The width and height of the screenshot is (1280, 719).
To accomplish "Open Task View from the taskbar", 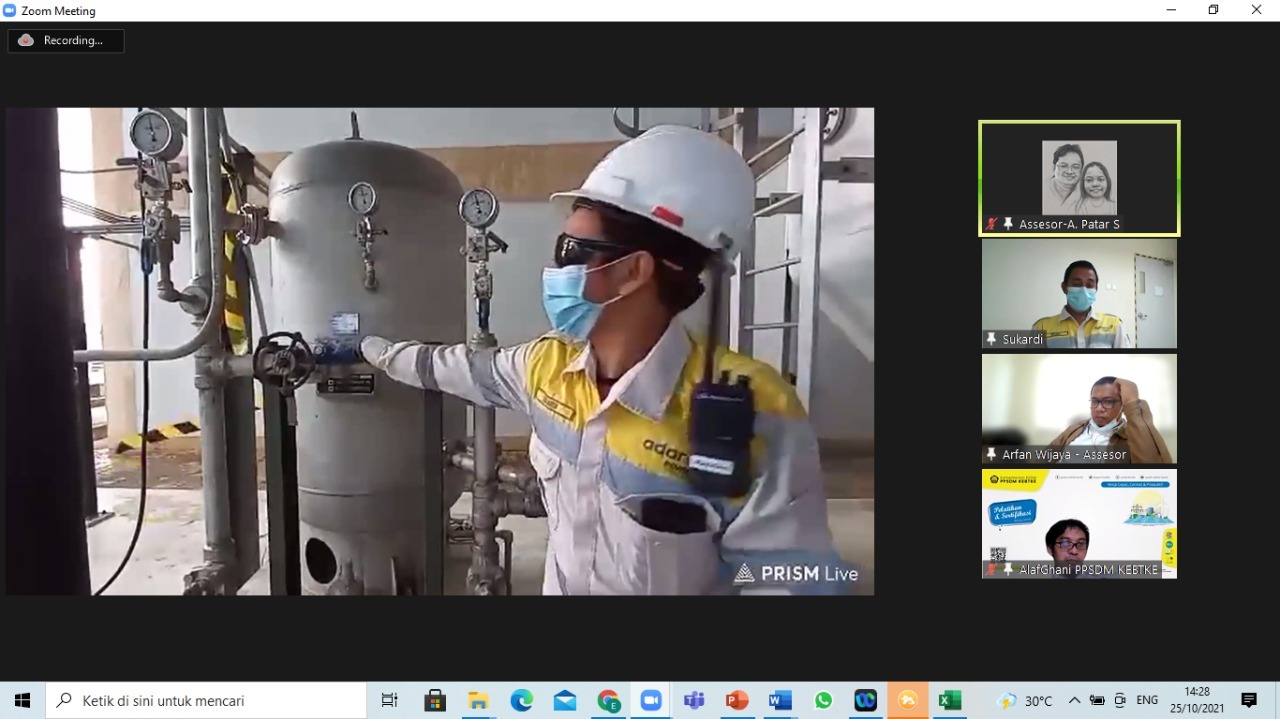I will [x=390, y=700].
